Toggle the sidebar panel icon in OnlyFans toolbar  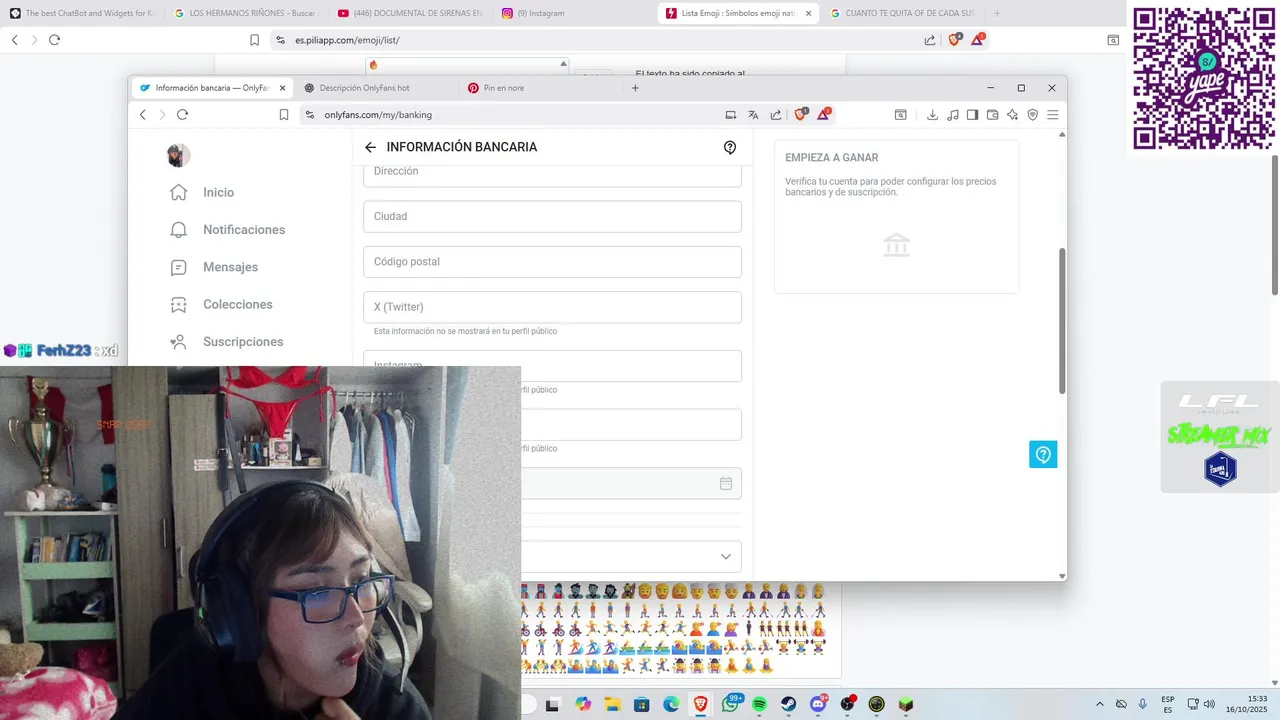[972, 115]
